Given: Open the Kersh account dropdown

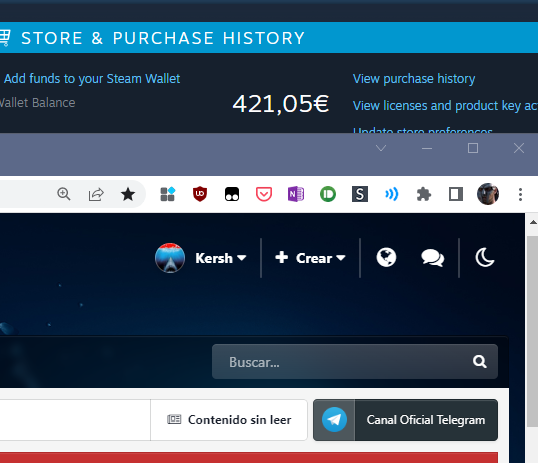Looking at the screenshot, I should tap(221, 258).
